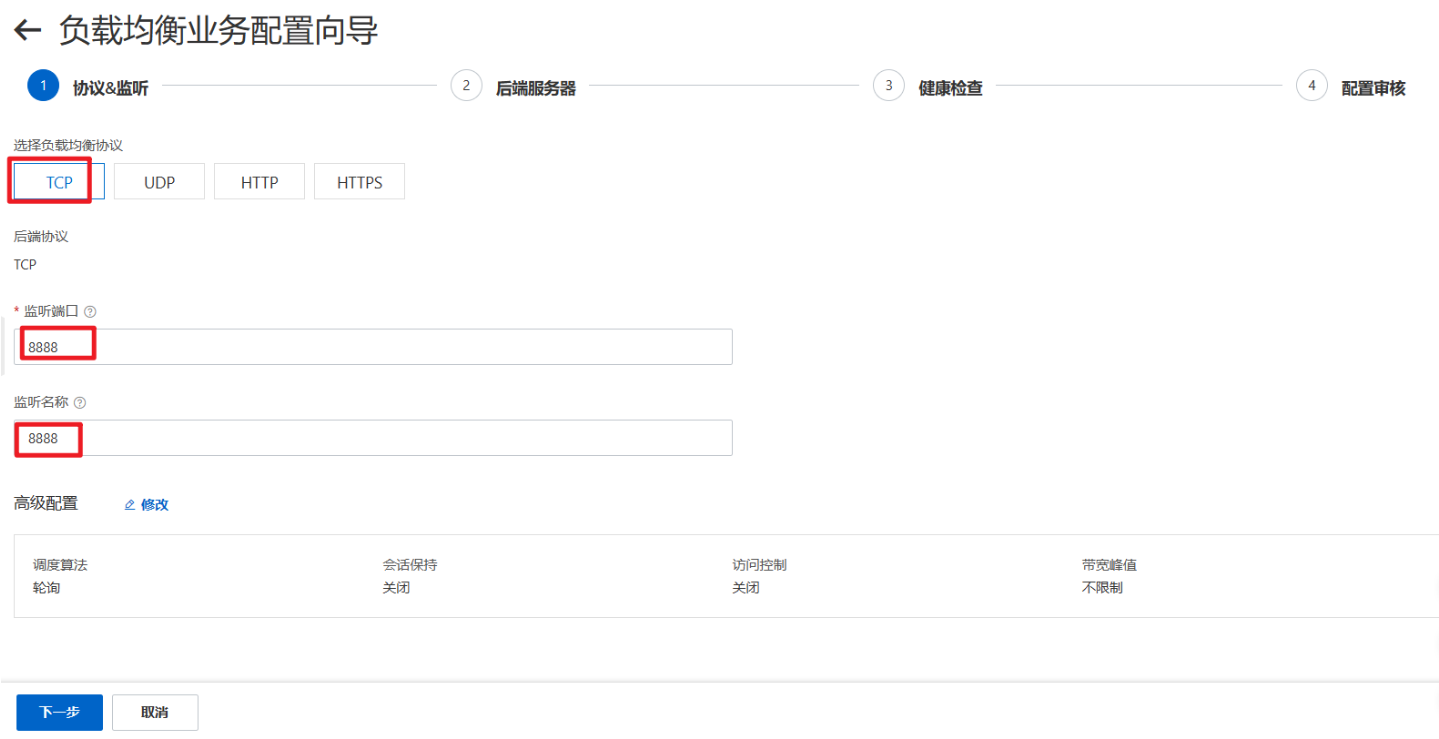The width and height of the screenshot is (1439, 739).
Task: Click the 监听端口 input field showing 8888
Action: 370,346
